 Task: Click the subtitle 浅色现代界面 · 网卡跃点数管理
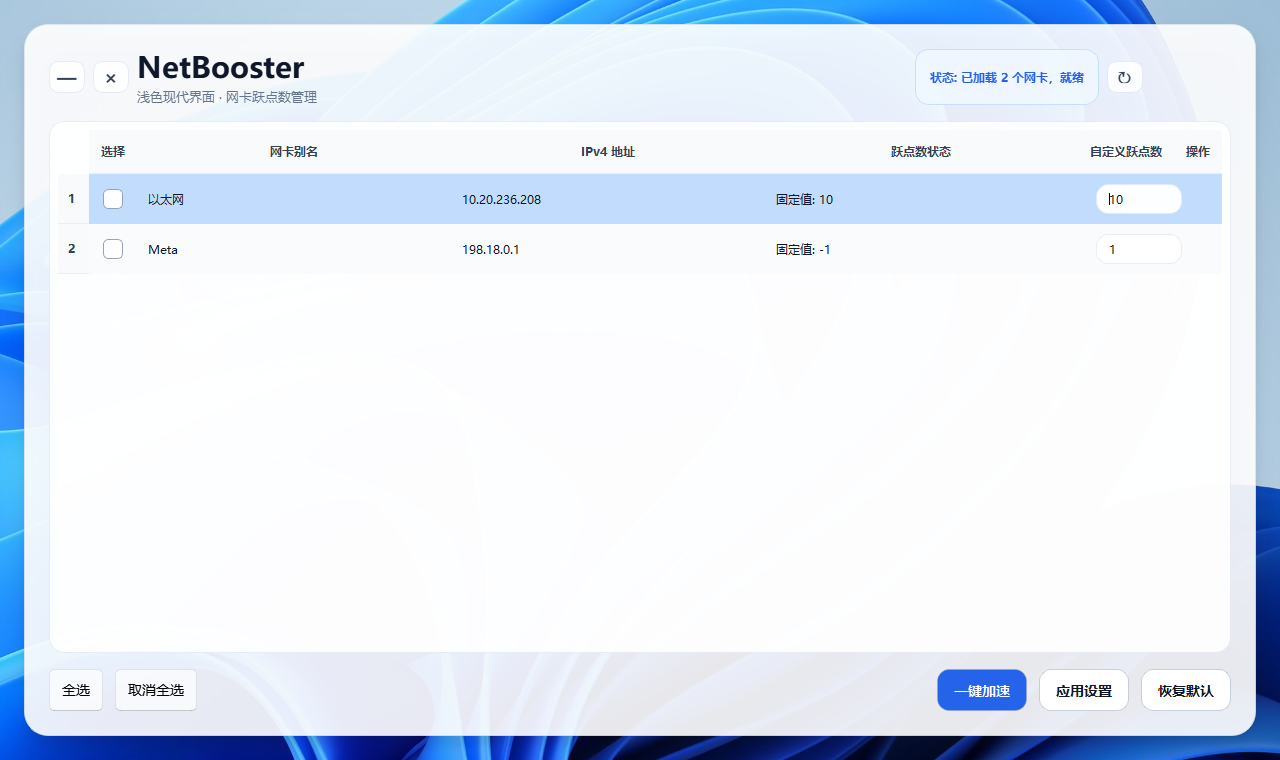click(x=227, y=97)
